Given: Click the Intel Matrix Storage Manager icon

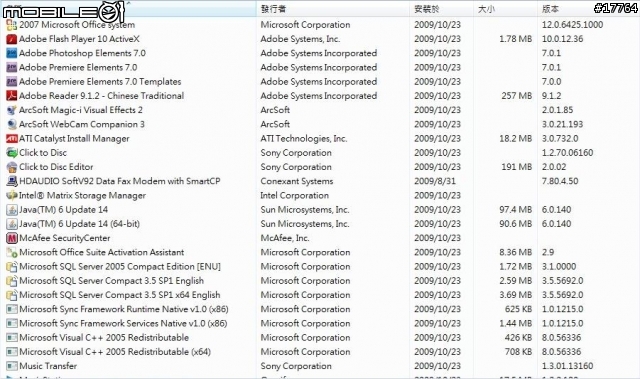Looking at the screenshot, I should click(12, 195).
